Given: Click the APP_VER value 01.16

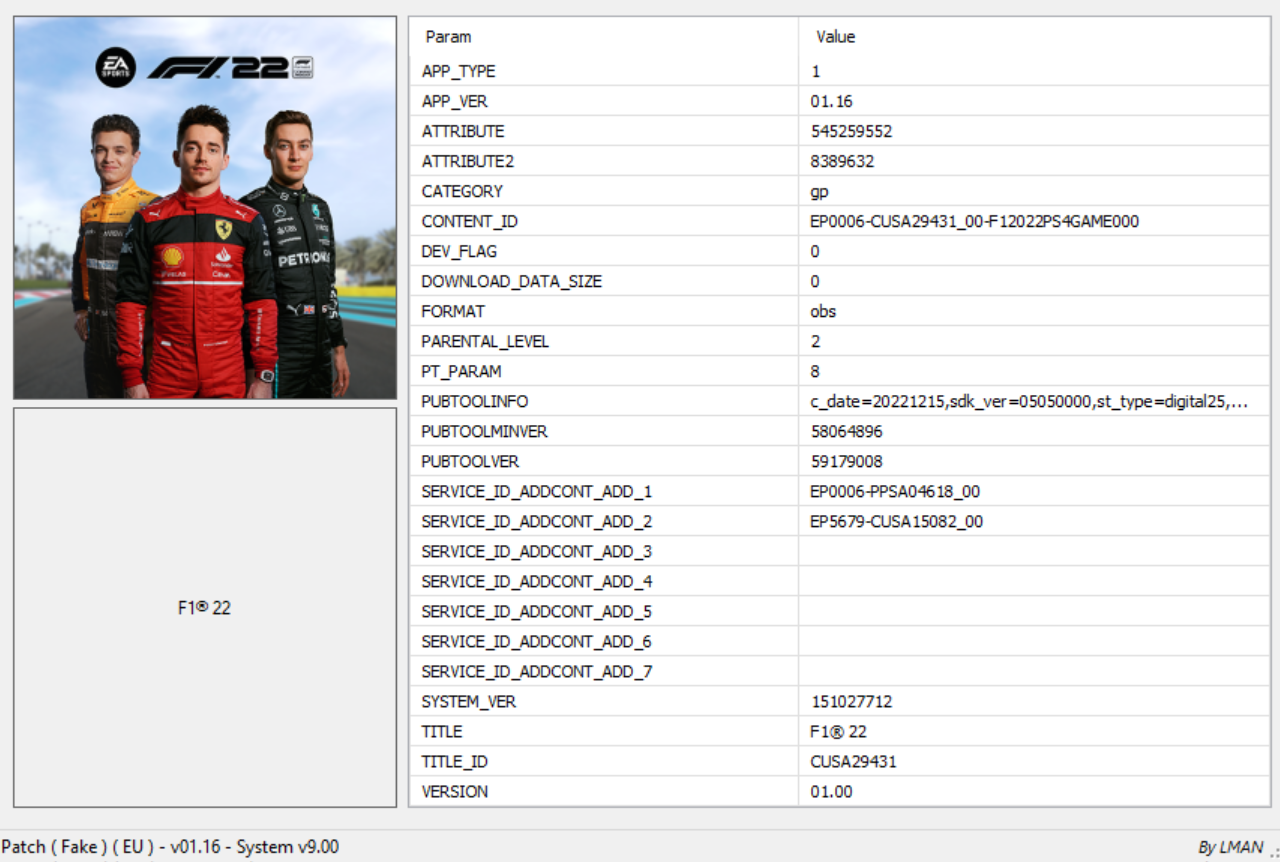Looking at the screenshot, I should click(831, 101).
